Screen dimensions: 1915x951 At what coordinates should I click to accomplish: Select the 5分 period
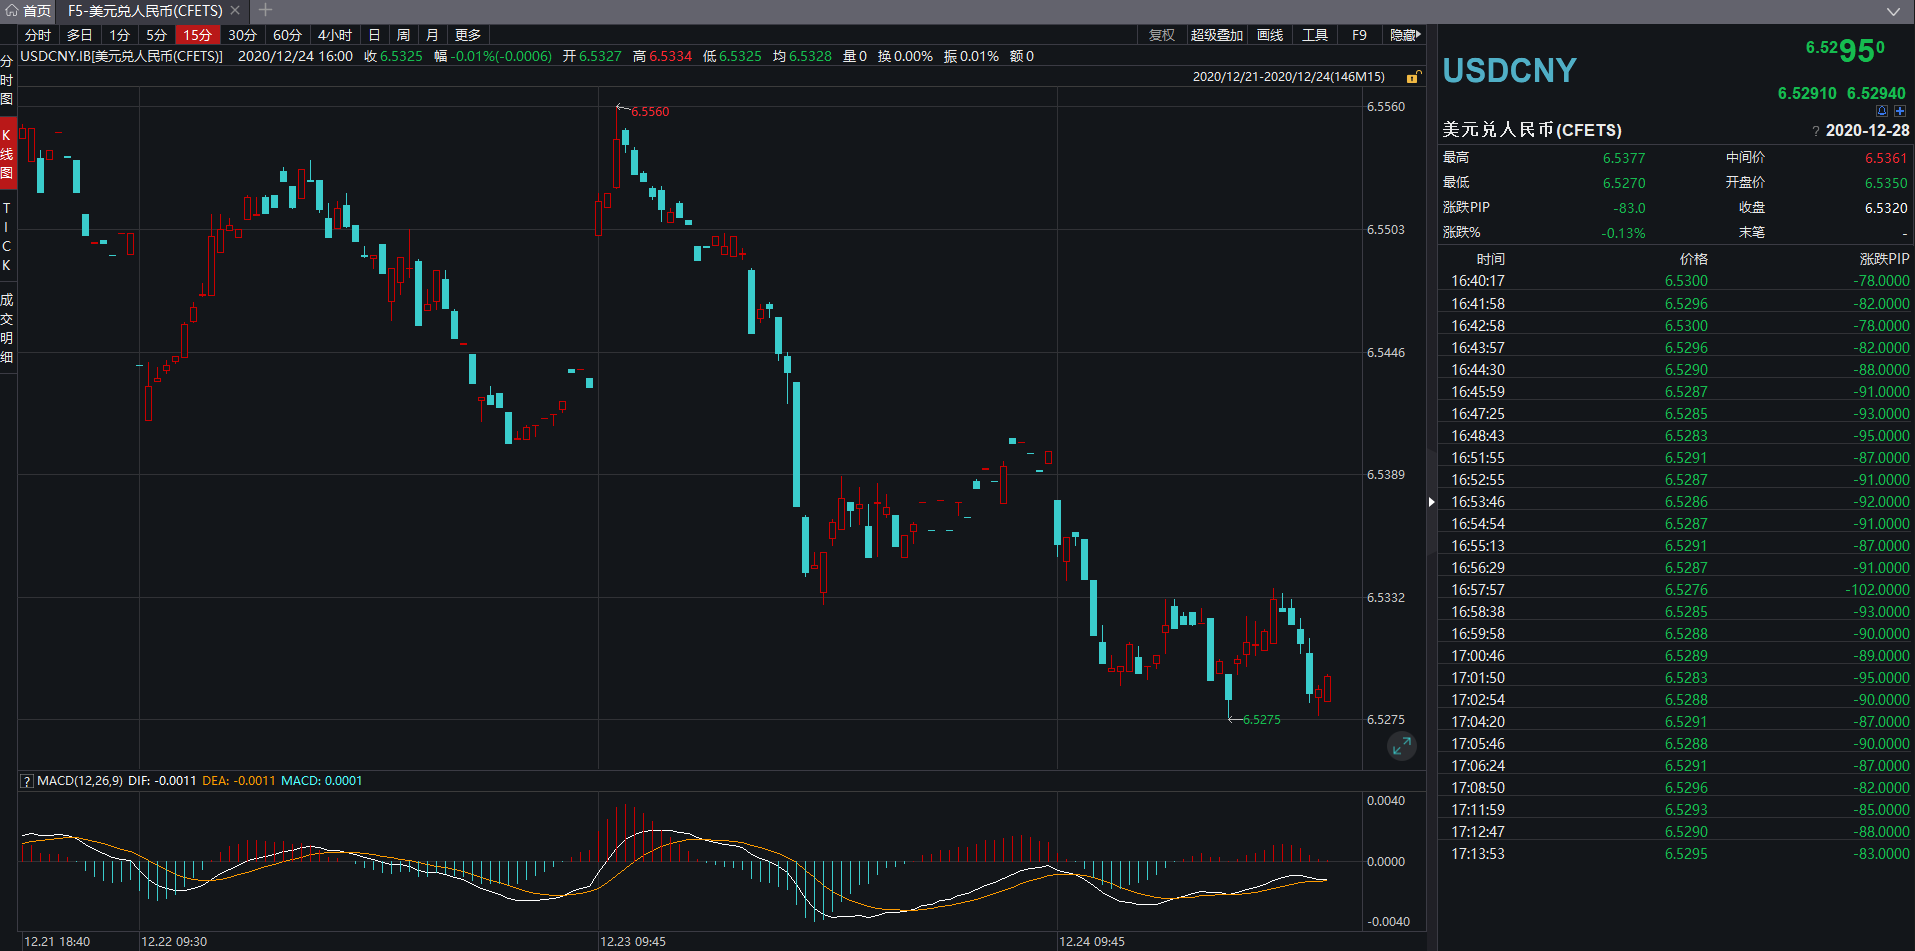pos(157,35)
